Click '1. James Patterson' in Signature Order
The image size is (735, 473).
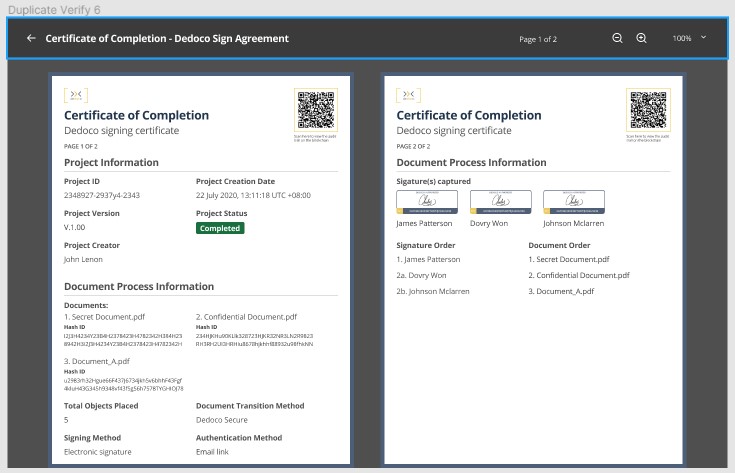click(428, 259)
